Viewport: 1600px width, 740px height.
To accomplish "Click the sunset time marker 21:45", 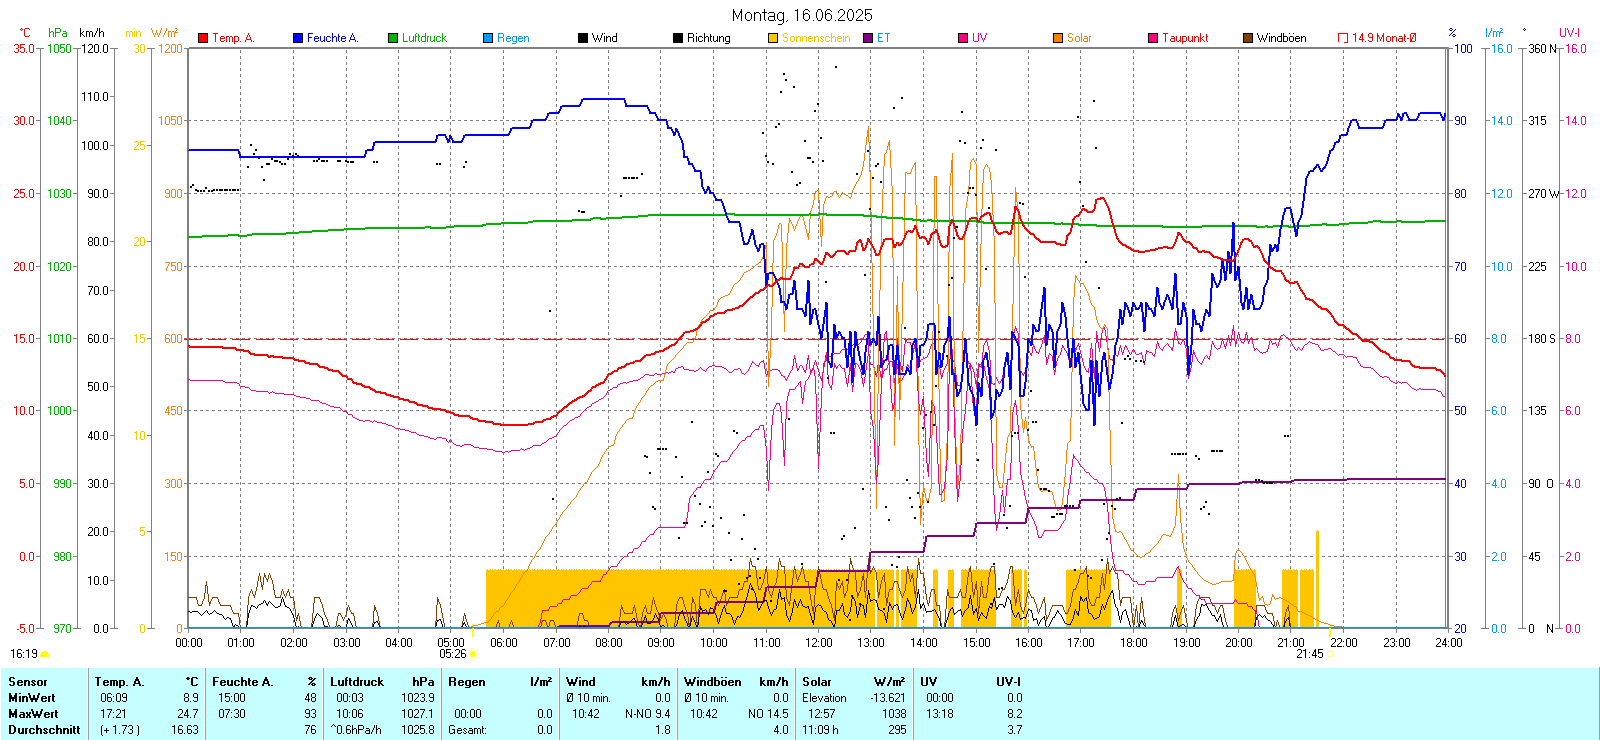I will coord(1309,654).
